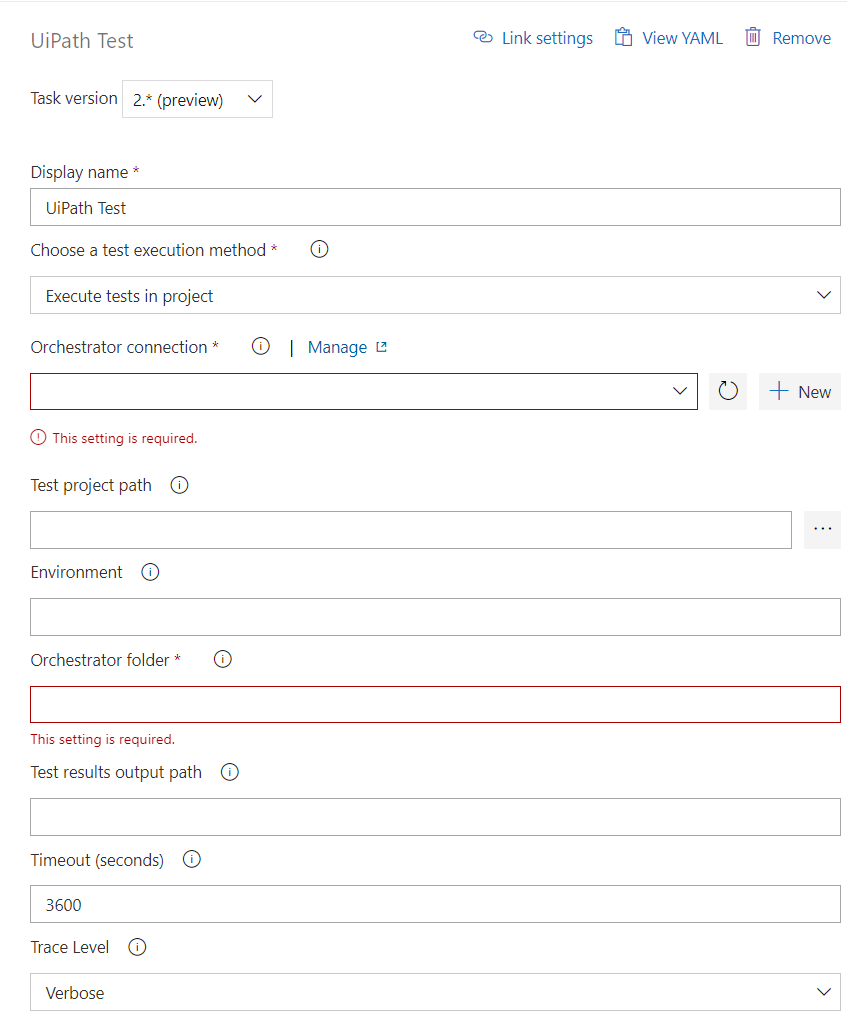This screenshot has height=1036, width=864.
Task: Click the red error icon under Orchestrator connection
Action: point(38,437)
